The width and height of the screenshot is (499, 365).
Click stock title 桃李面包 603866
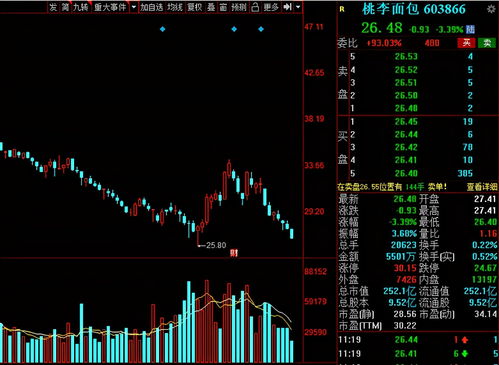coord(414,9)
